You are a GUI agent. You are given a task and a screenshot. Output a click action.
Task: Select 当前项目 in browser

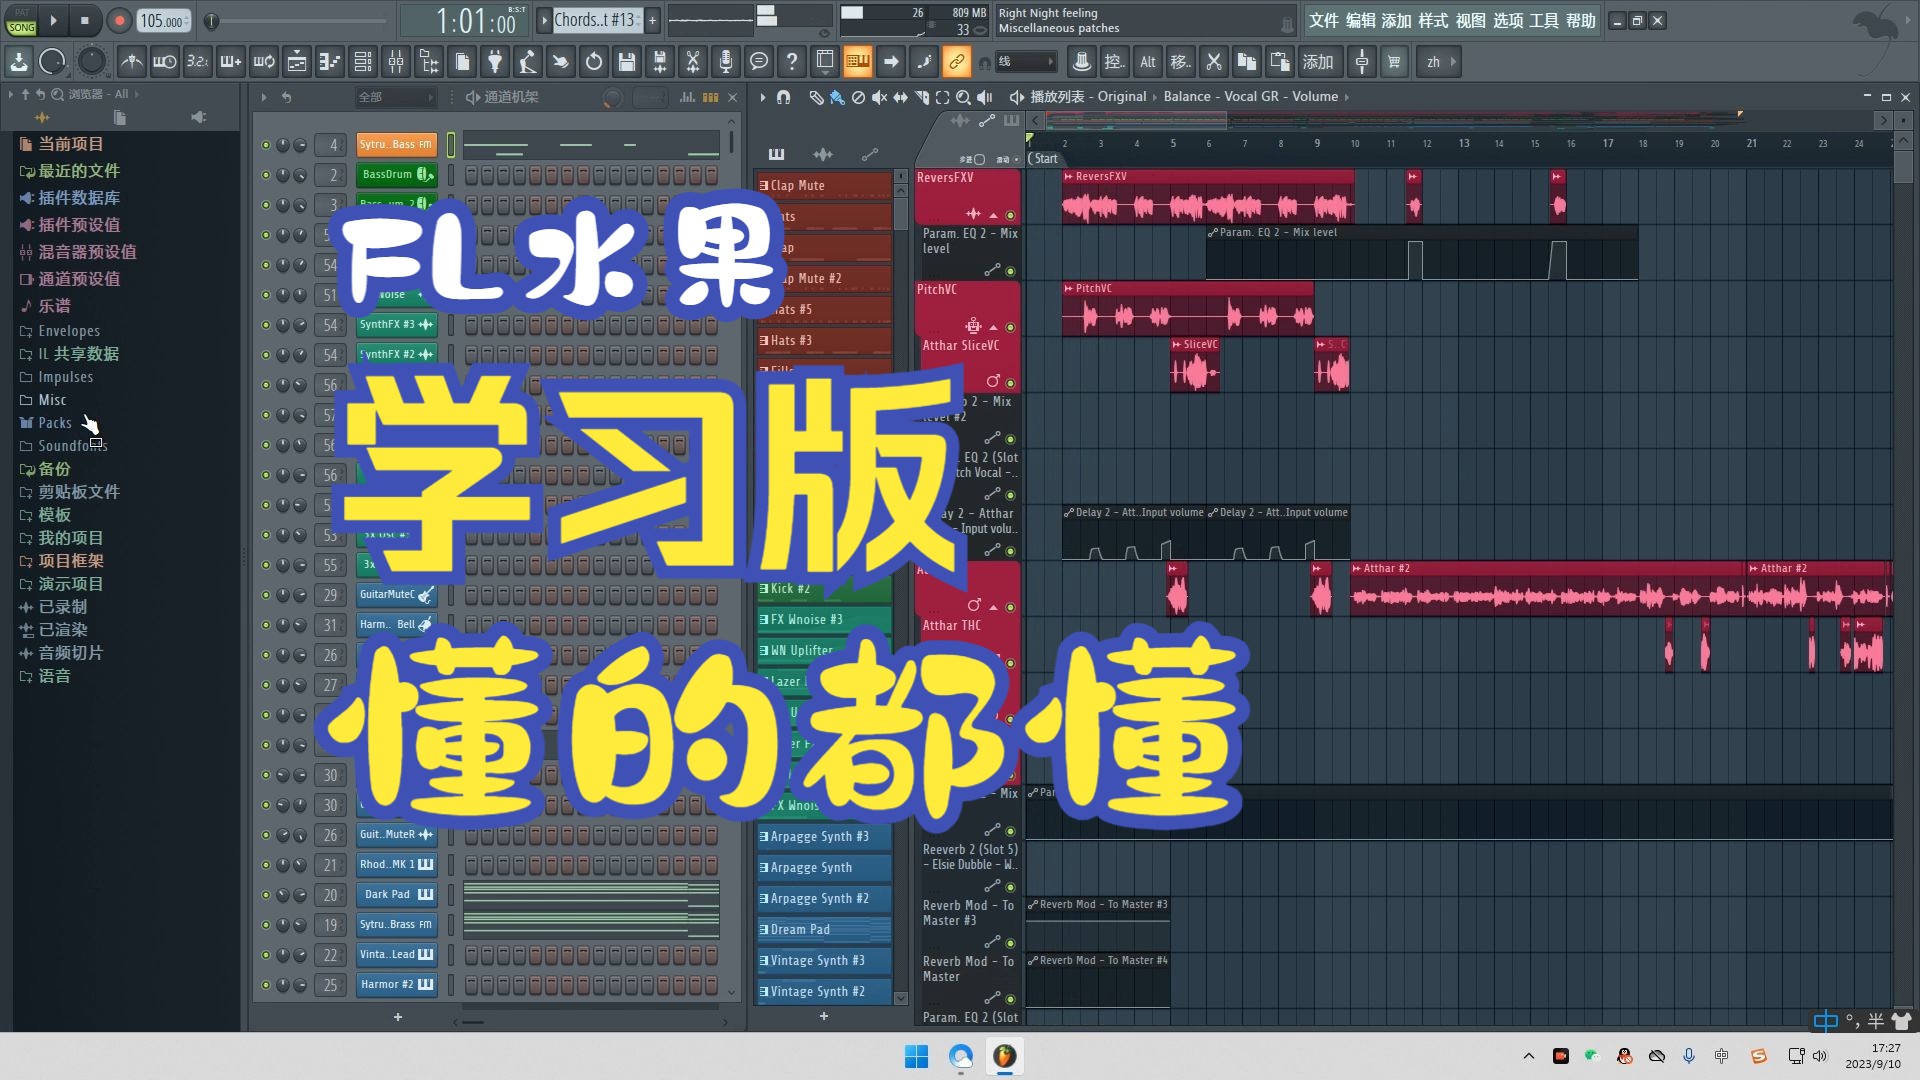(70, 144)
